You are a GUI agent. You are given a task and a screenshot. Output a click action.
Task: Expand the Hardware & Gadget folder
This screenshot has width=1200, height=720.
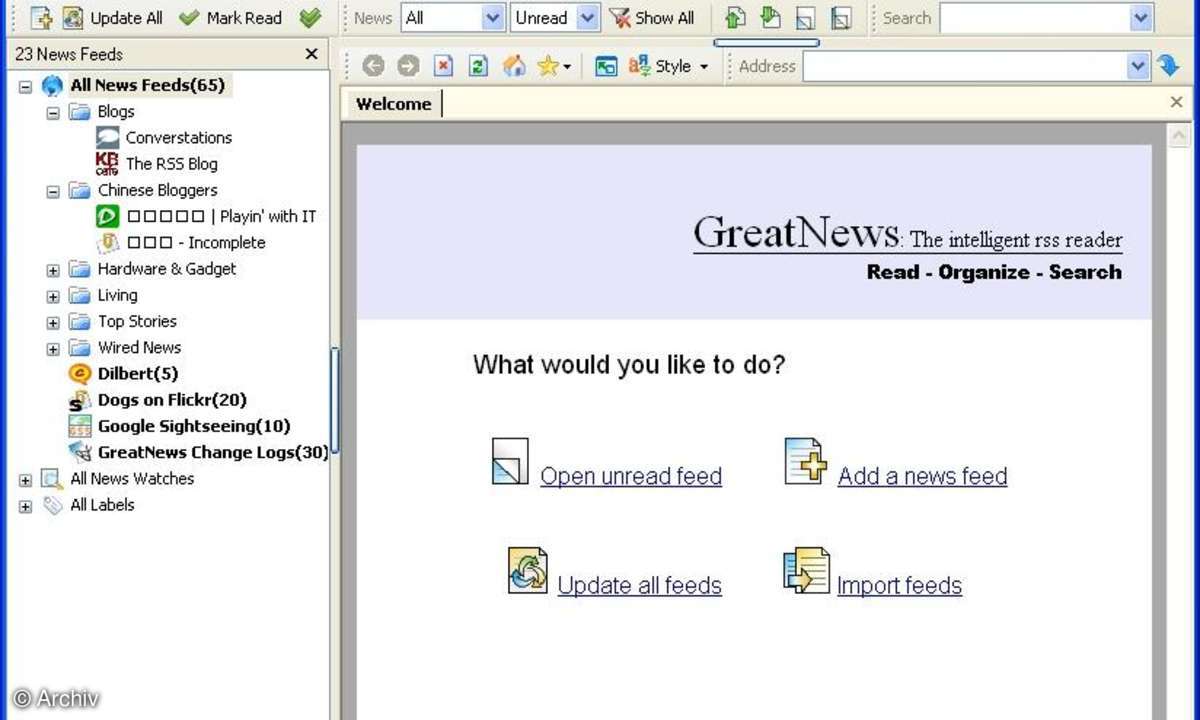coord(53,270)
